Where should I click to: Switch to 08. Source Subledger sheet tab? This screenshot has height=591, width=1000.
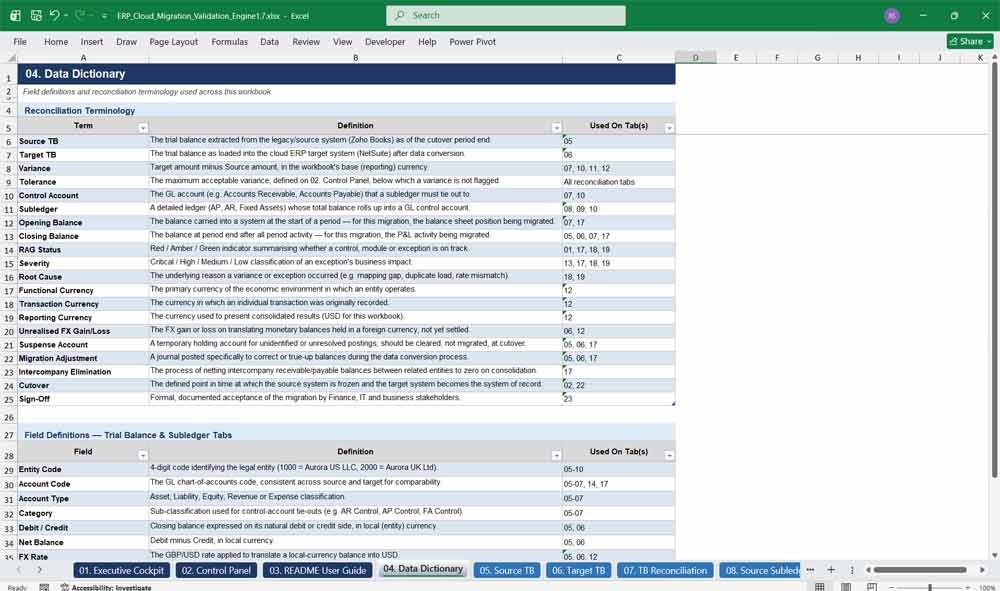[760, 570]
